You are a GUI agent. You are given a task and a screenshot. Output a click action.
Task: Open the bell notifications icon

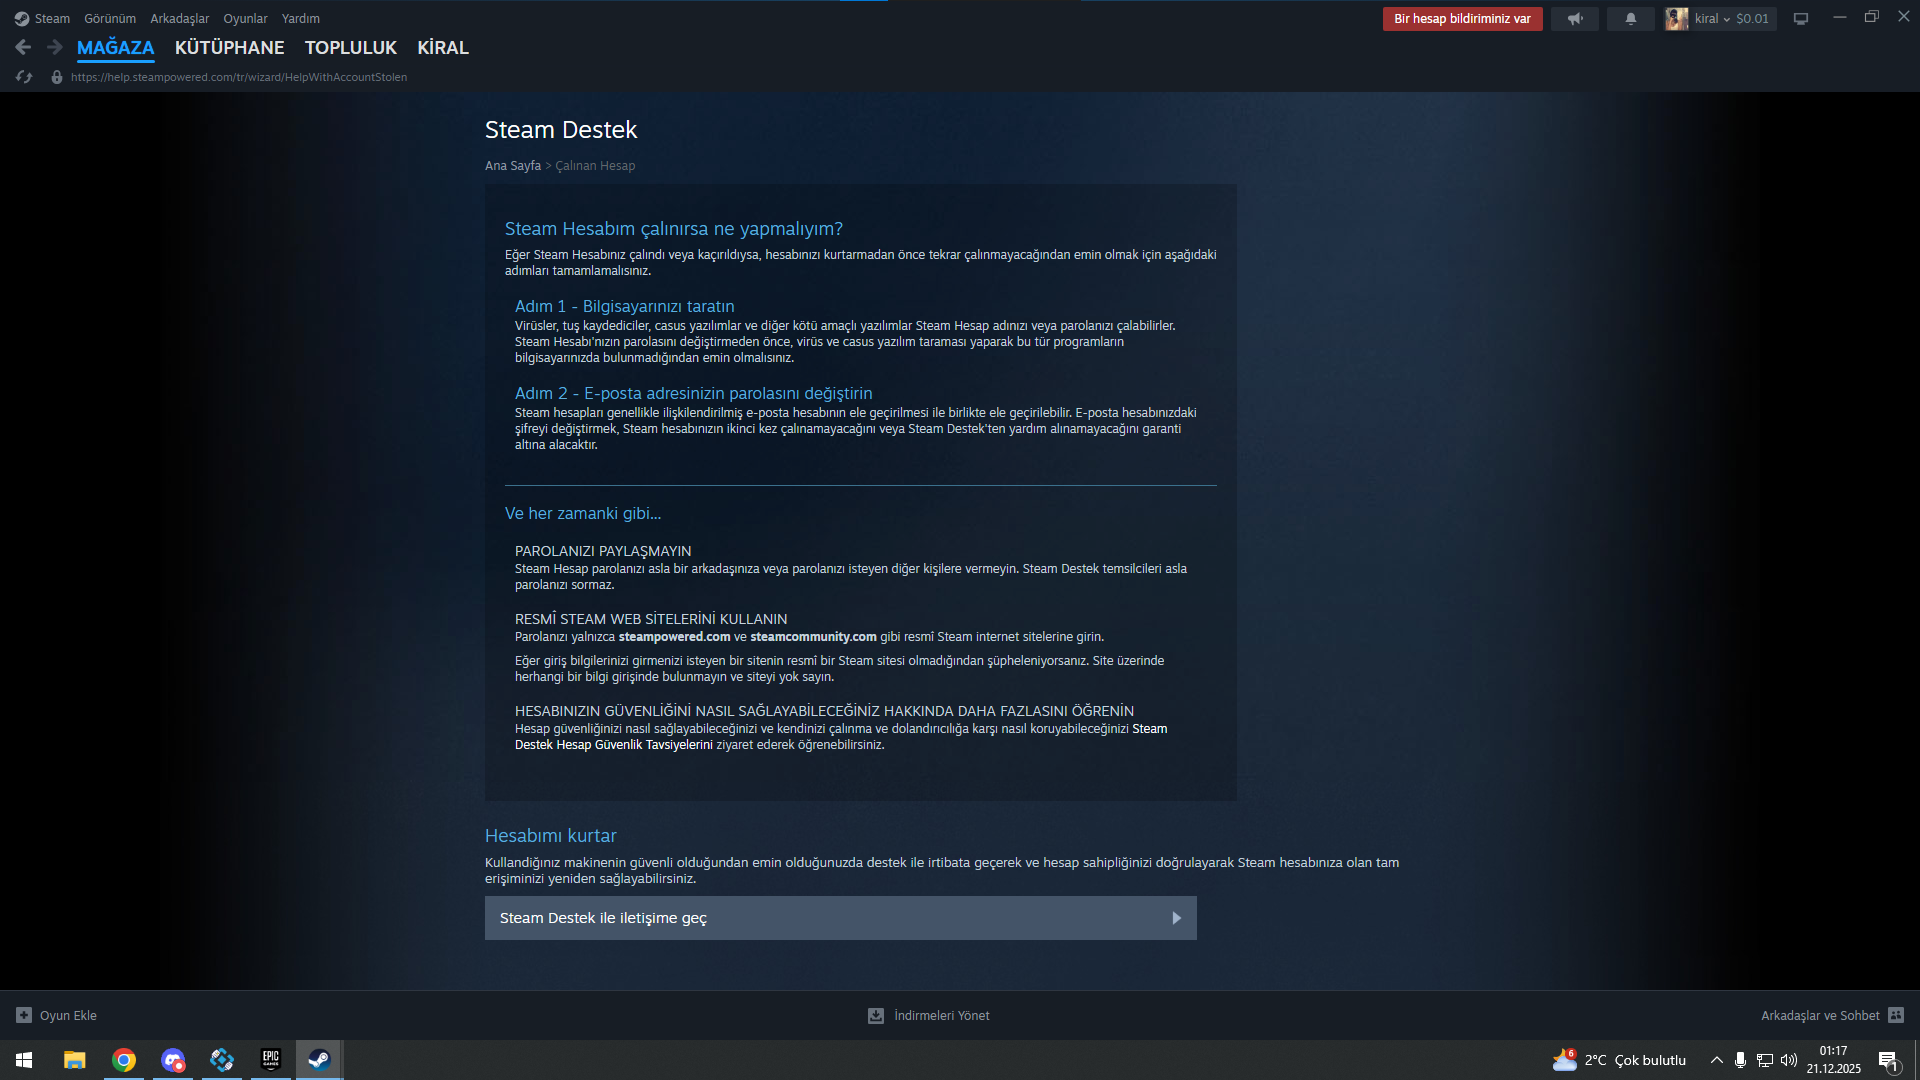coord(1631,19)
